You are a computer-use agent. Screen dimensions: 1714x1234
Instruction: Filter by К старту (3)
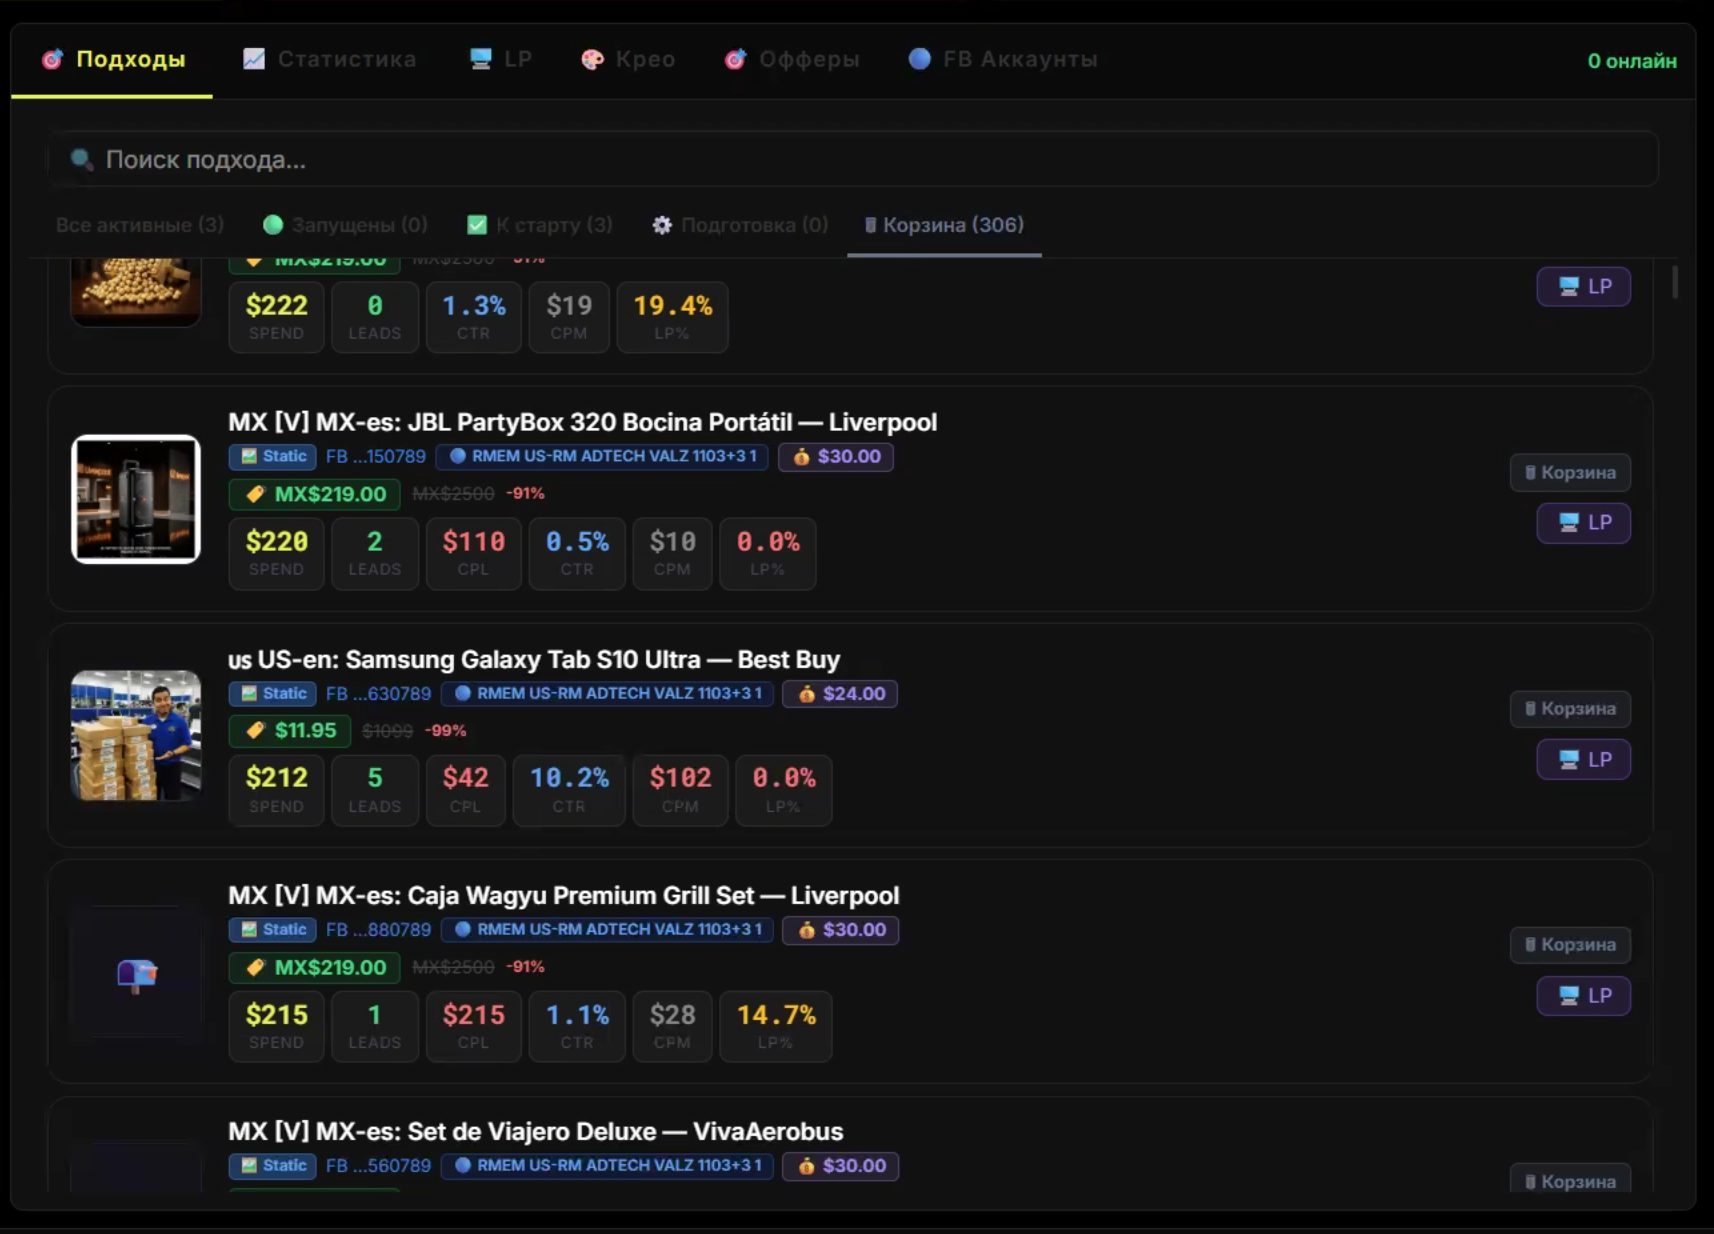540,225
